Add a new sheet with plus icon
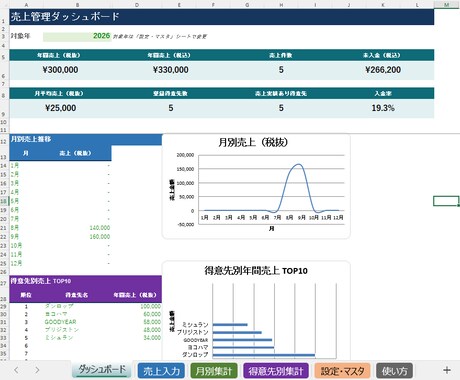The image size is (460, 380). tap(447, 370)
